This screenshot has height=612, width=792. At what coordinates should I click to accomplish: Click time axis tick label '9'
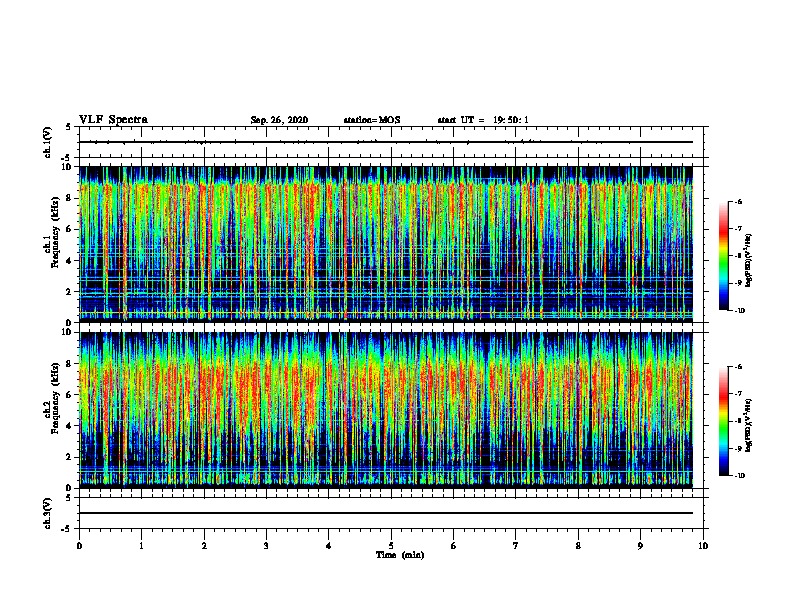[x=640, y=546]
